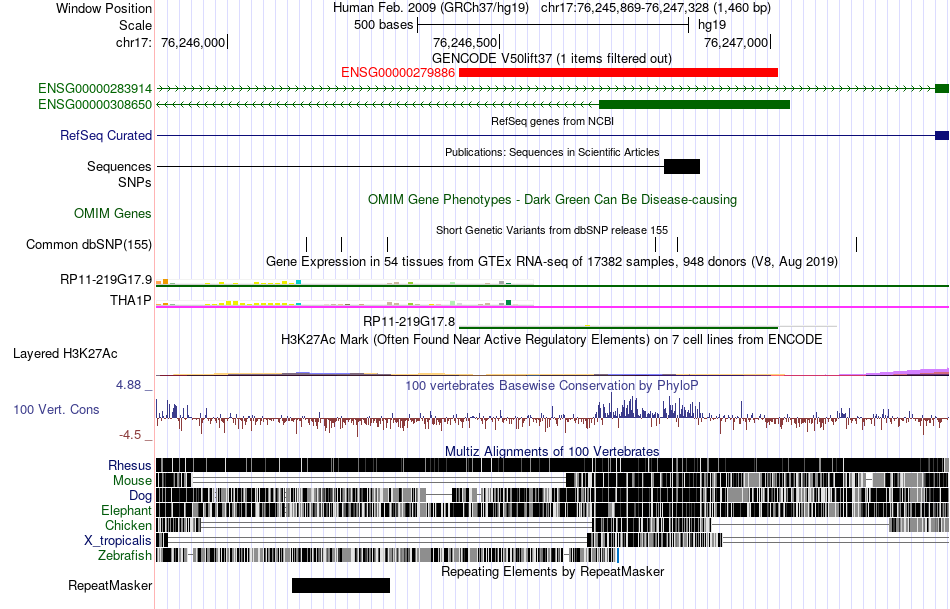
Task: Click the 500 bases scale bar
Action: point(553,25)
